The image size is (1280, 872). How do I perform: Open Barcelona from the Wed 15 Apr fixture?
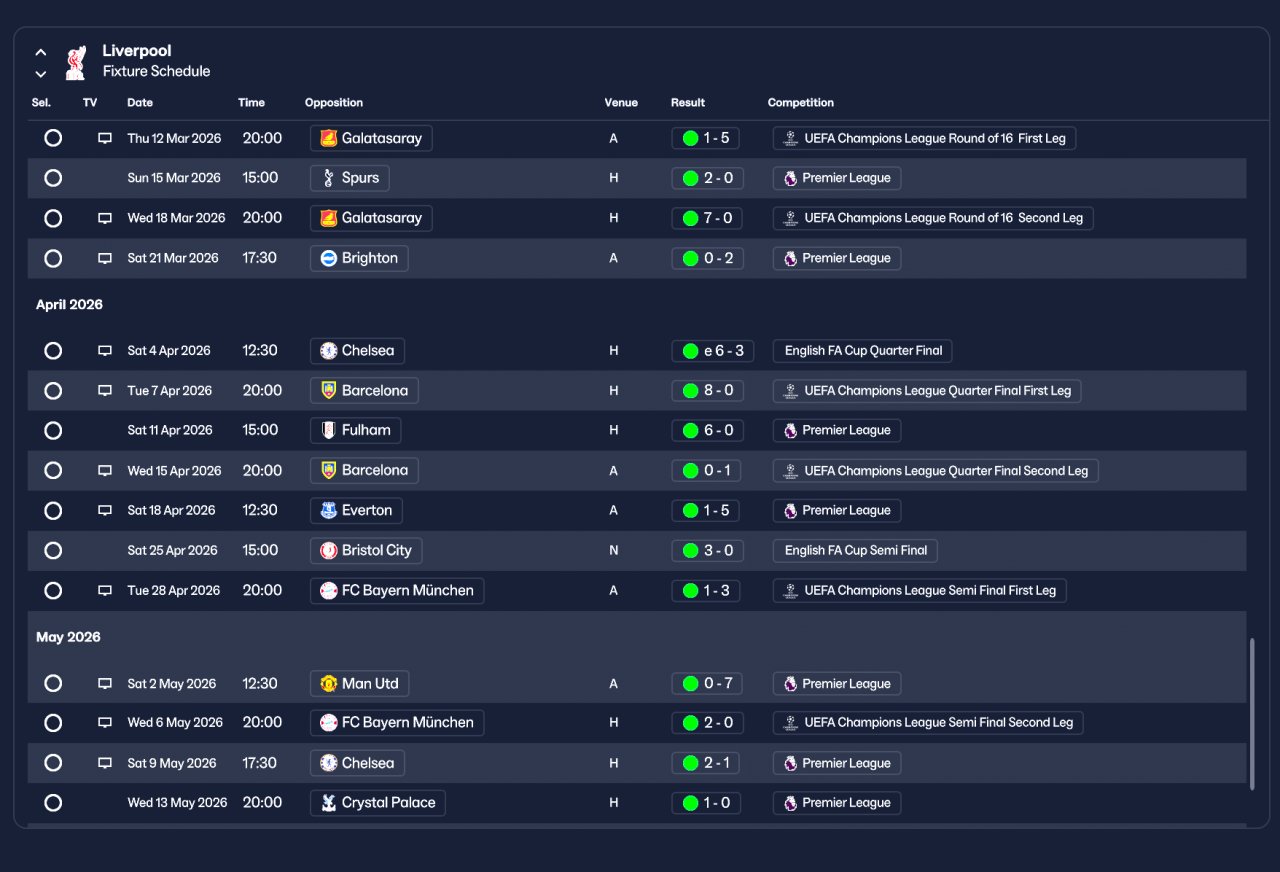pos(364,471)
